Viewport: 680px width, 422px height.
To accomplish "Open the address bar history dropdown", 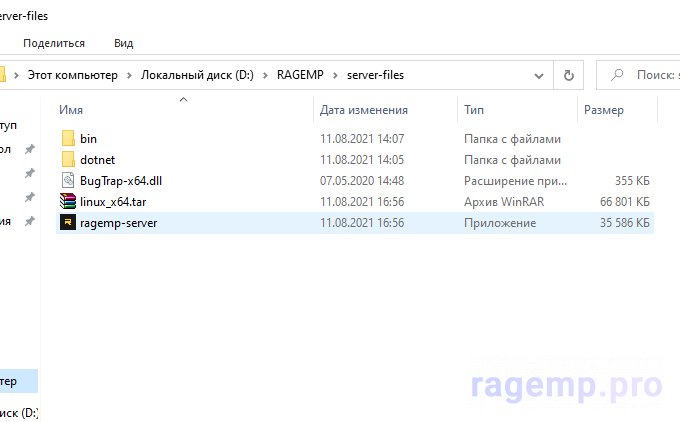I will point(539,76).
